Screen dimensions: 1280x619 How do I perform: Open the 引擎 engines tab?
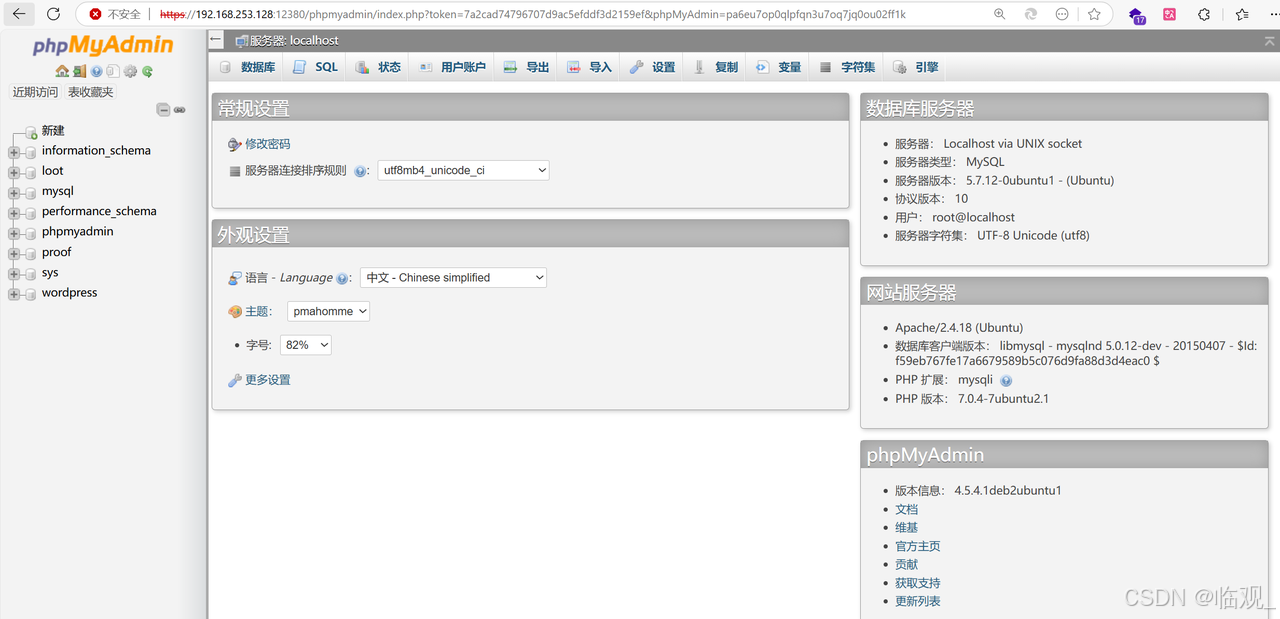915,67
